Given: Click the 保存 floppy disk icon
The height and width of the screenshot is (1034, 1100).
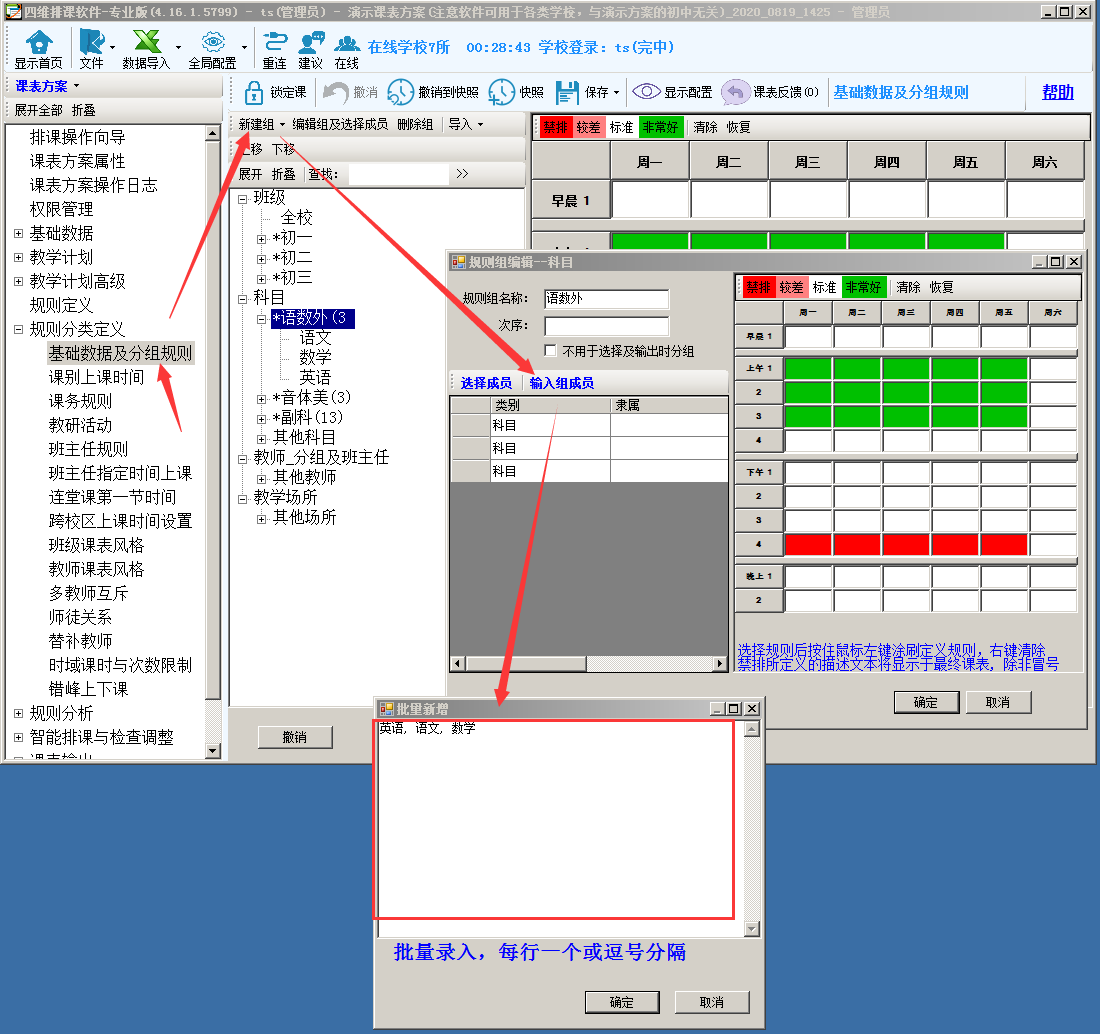Looking at the screenshot, I should click(x=567, y=92).
